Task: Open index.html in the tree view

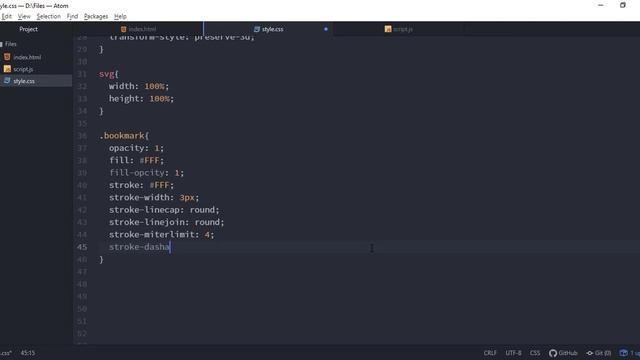Action: click(27, 57)
